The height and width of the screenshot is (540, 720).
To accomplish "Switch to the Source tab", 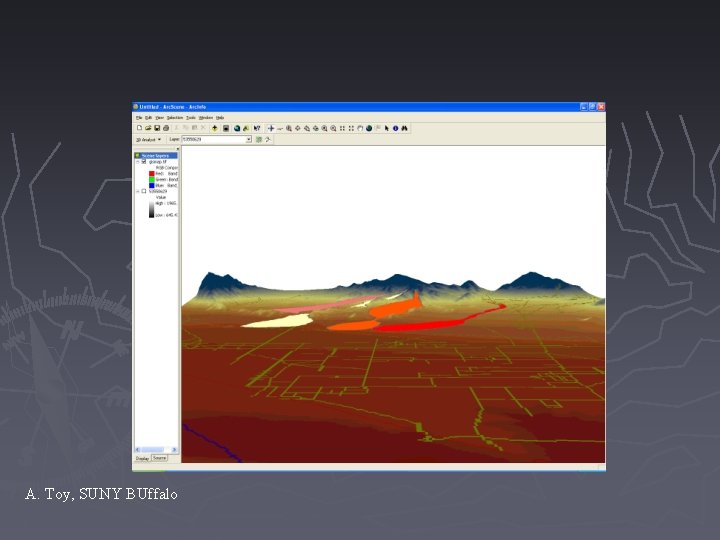I will click(159, 458).
